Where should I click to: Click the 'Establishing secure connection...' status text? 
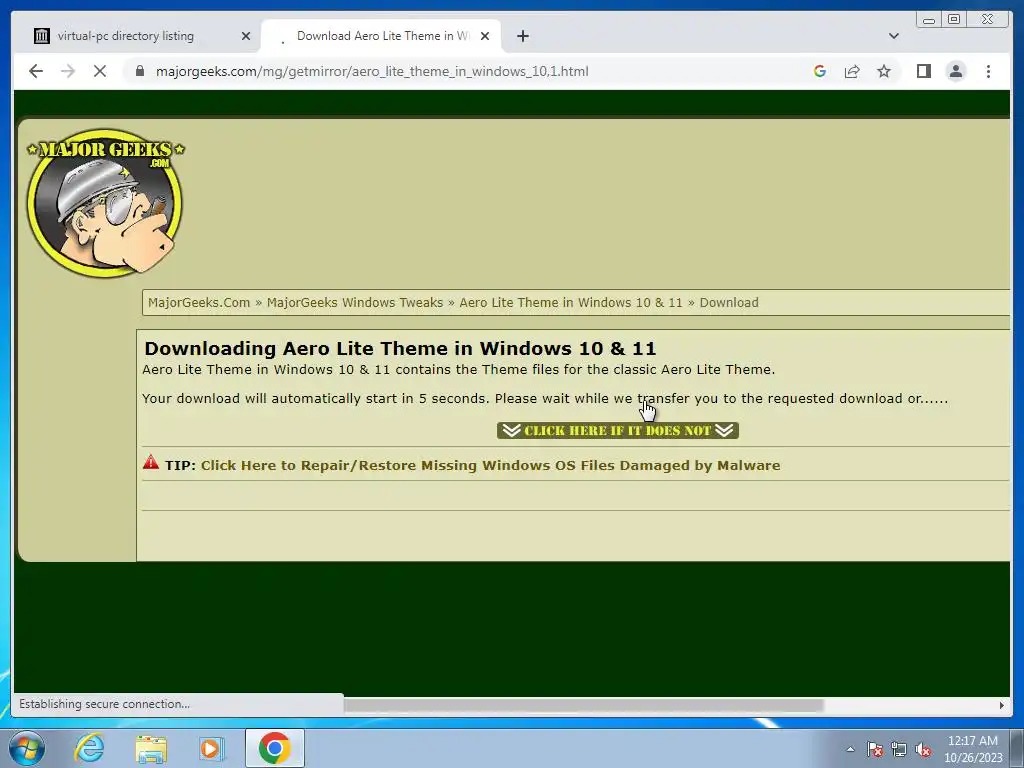tap(104, 704)
